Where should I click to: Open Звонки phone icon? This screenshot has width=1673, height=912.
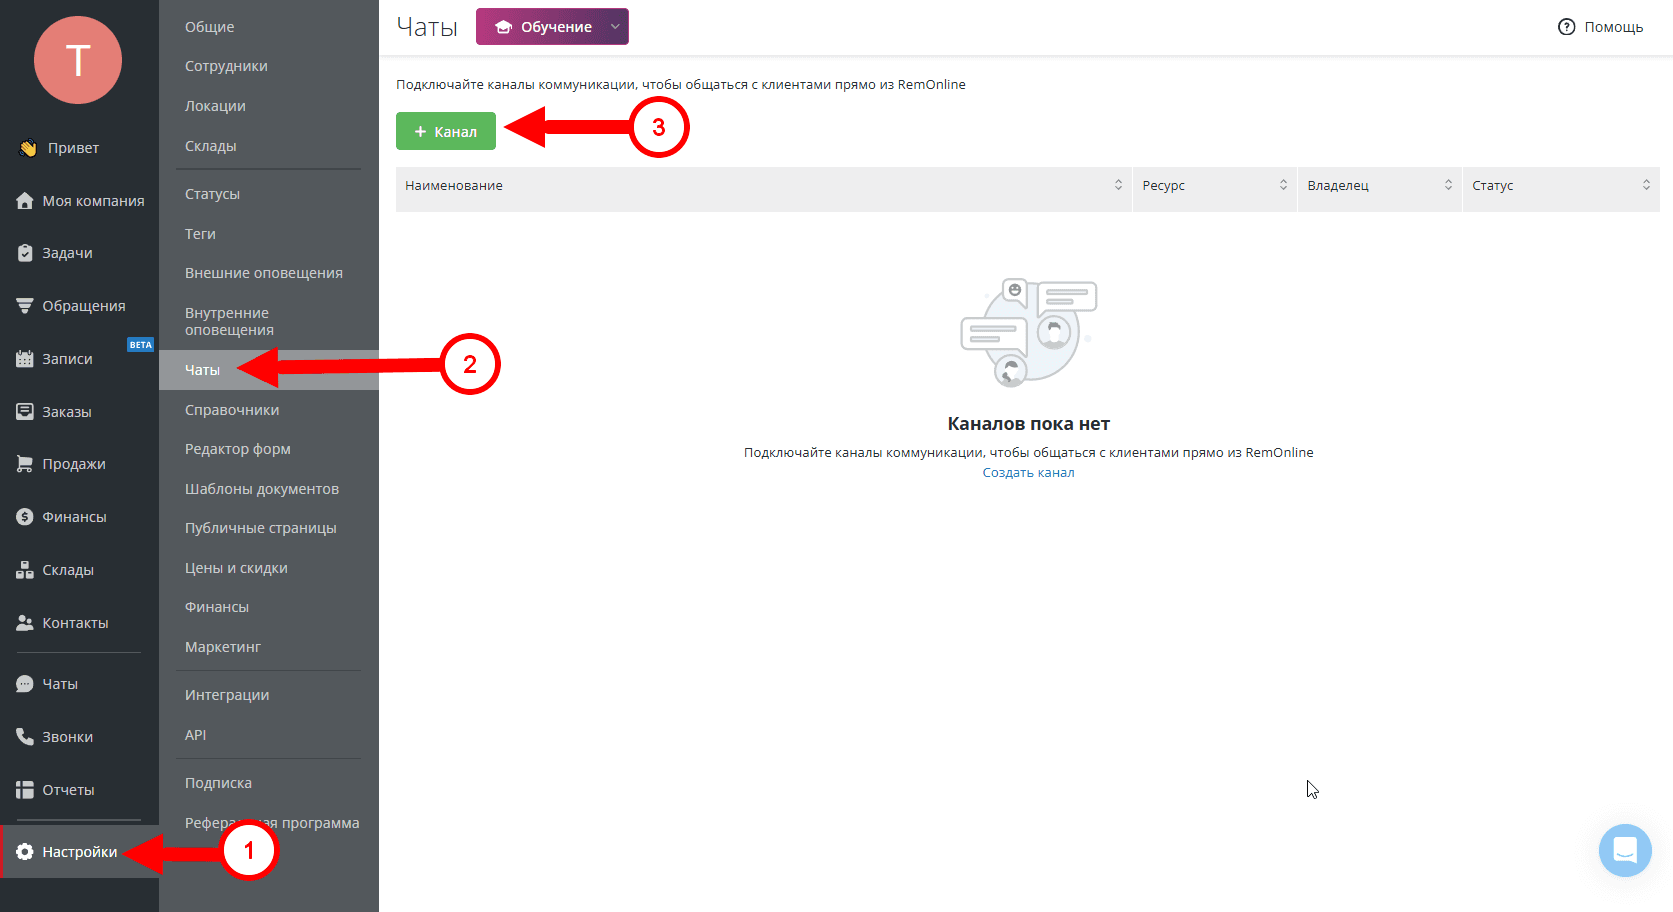point(25,737)
